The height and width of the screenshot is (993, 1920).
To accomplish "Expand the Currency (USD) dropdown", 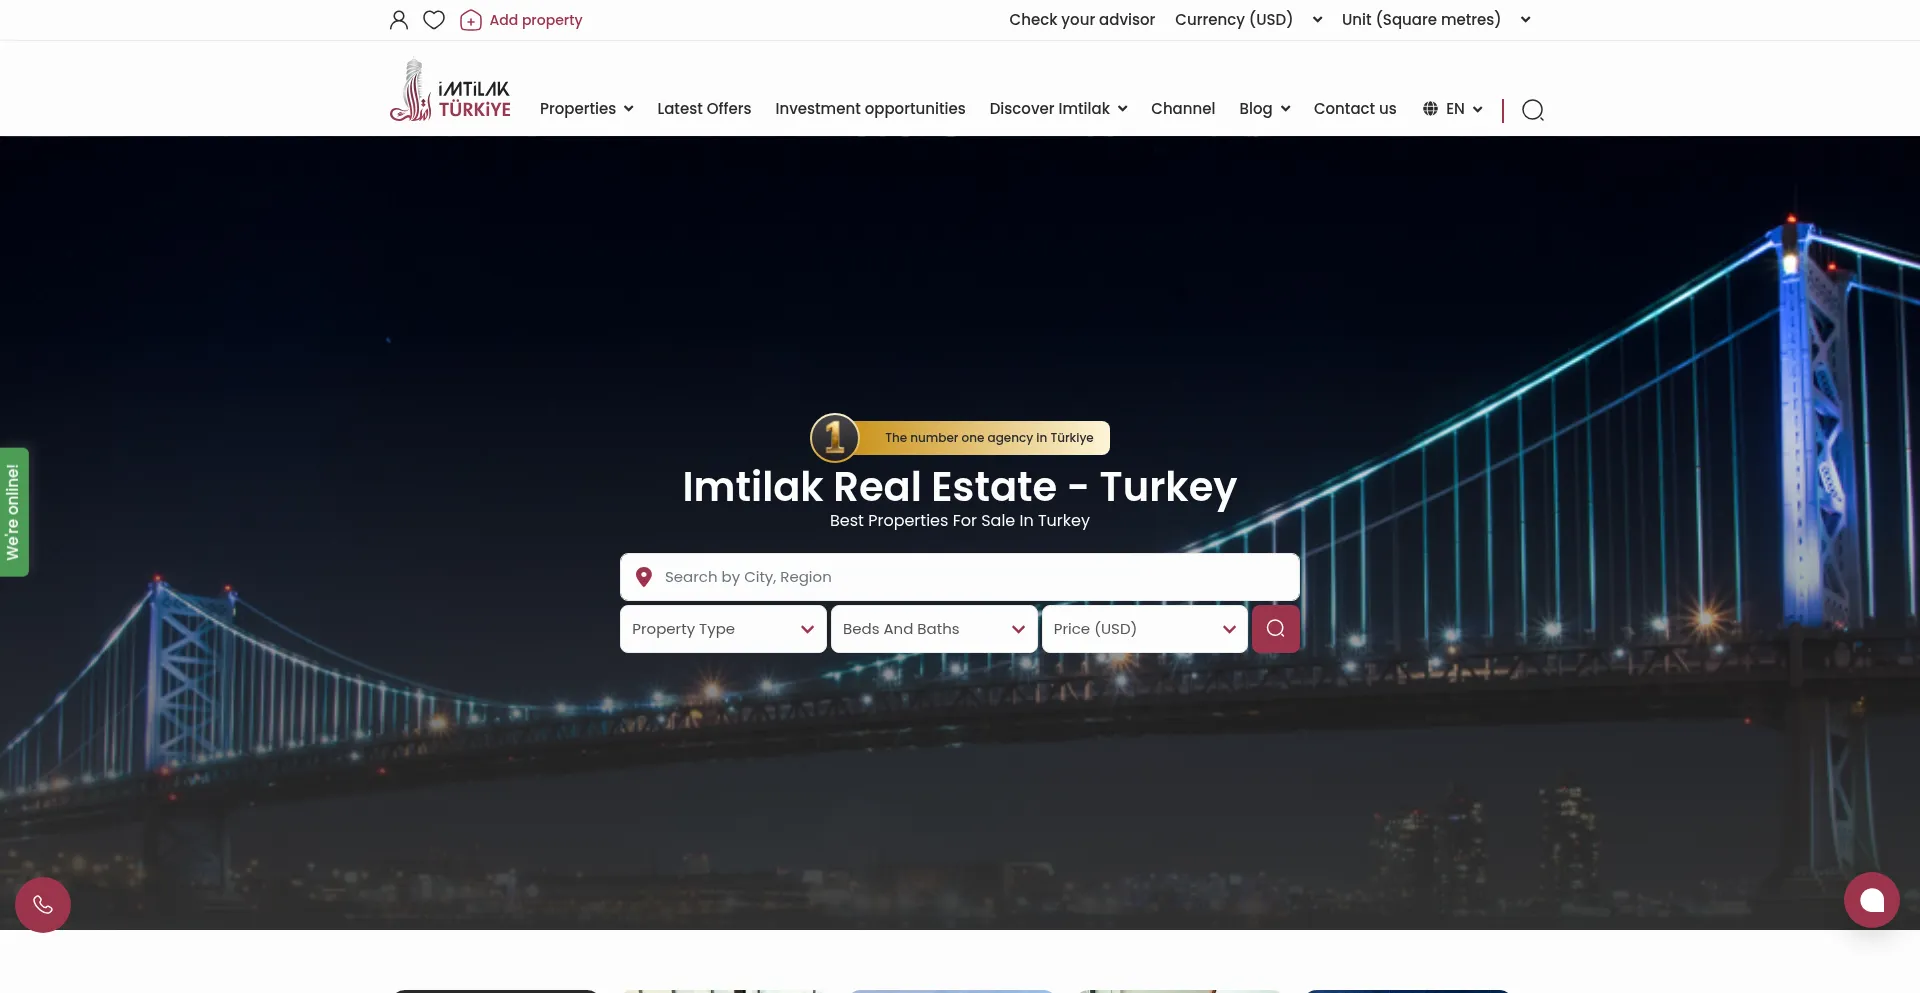I will pos(1249,20).
